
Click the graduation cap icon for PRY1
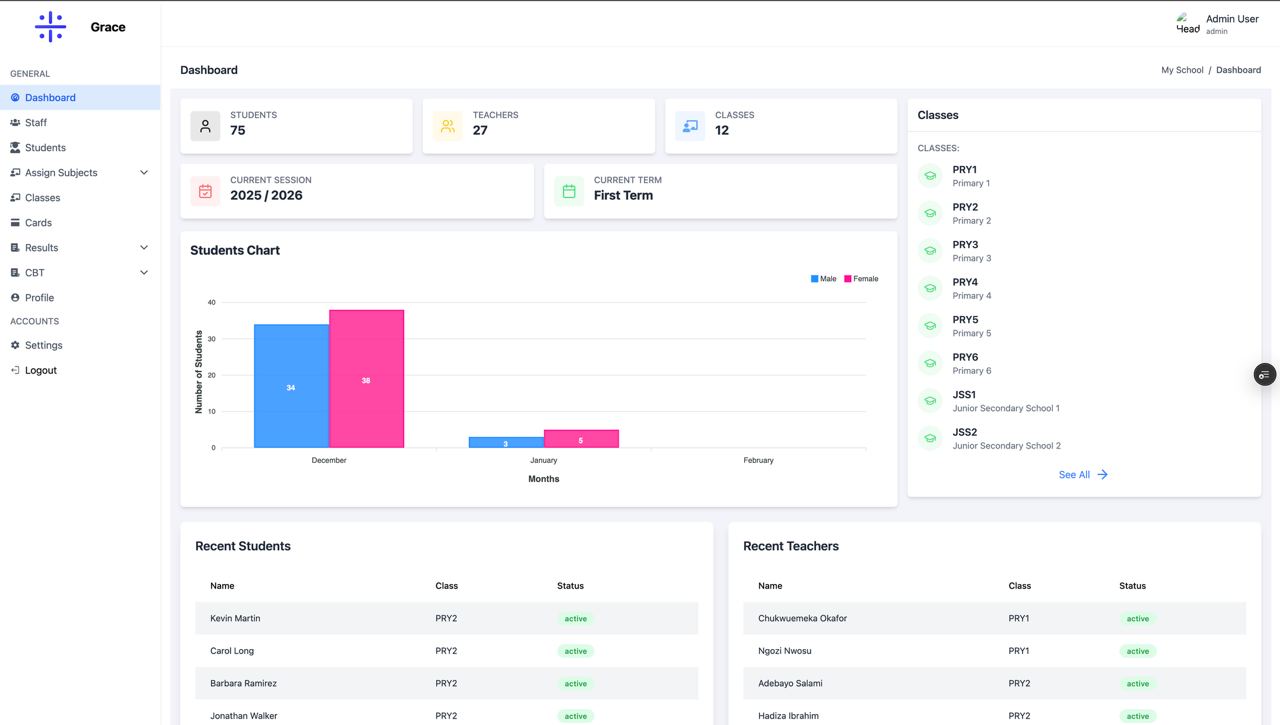click(x=930, y=176)
